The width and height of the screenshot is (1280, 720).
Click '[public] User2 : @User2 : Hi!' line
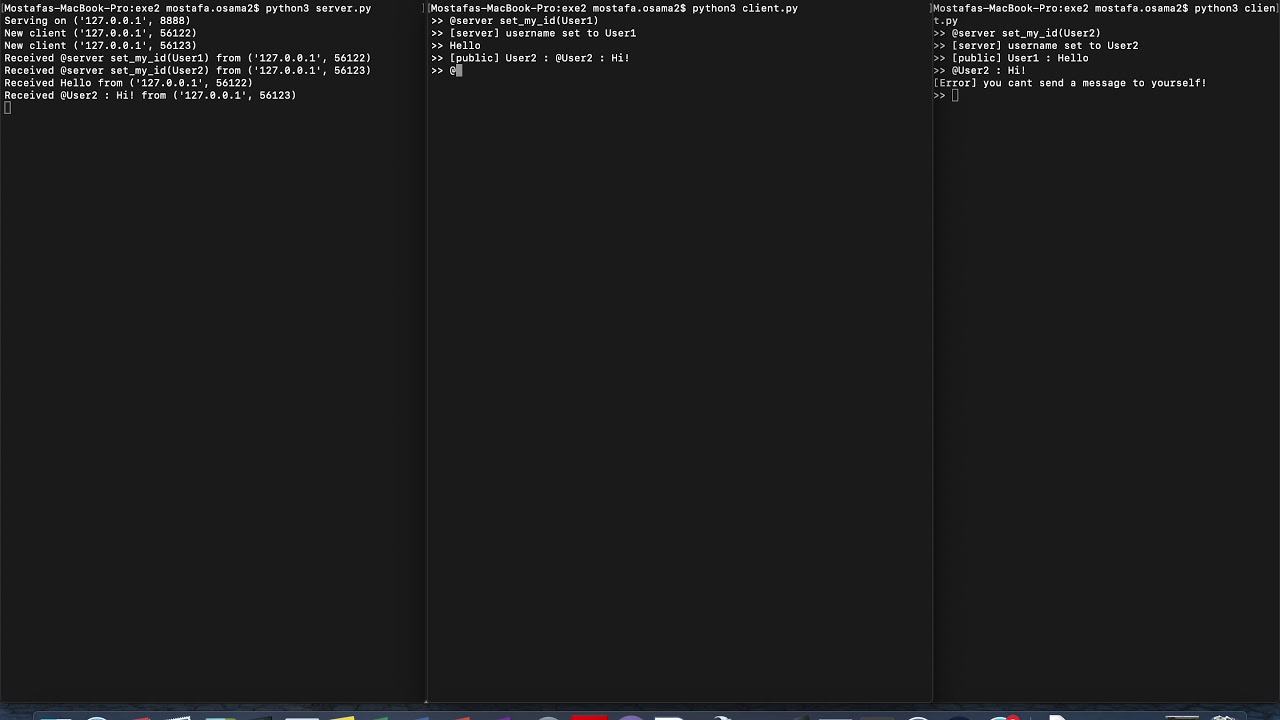pyautogui.click(x=530, y=58)
